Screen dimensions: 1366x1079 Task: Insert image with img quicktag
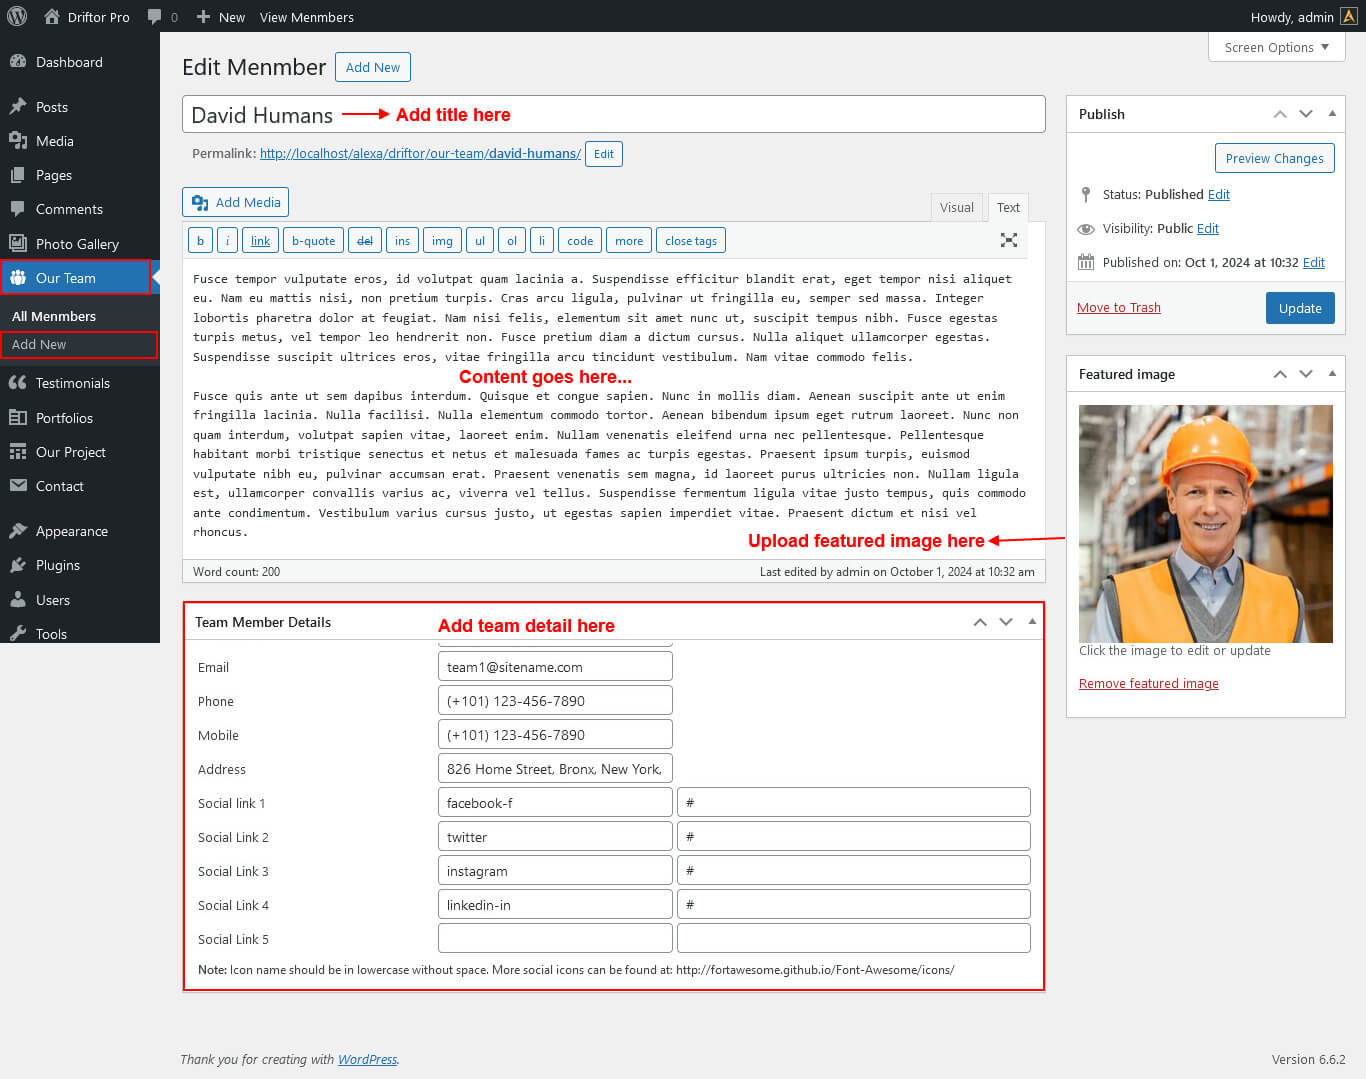pos(442,241)
